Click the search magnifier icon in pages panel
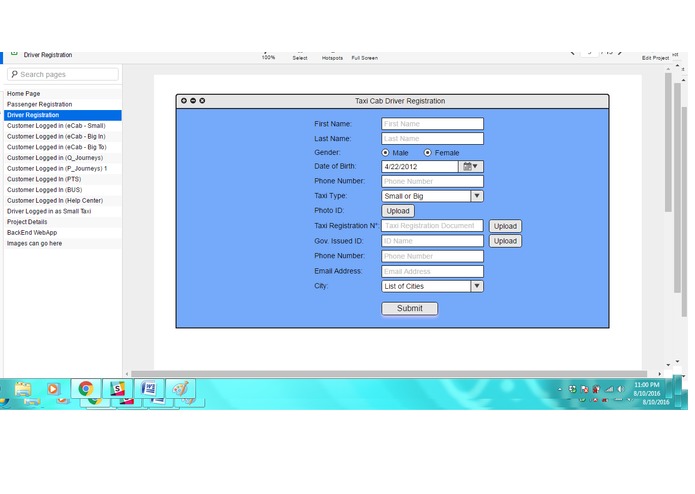This screenshot has height=494, width=695. tap(15, 74)
